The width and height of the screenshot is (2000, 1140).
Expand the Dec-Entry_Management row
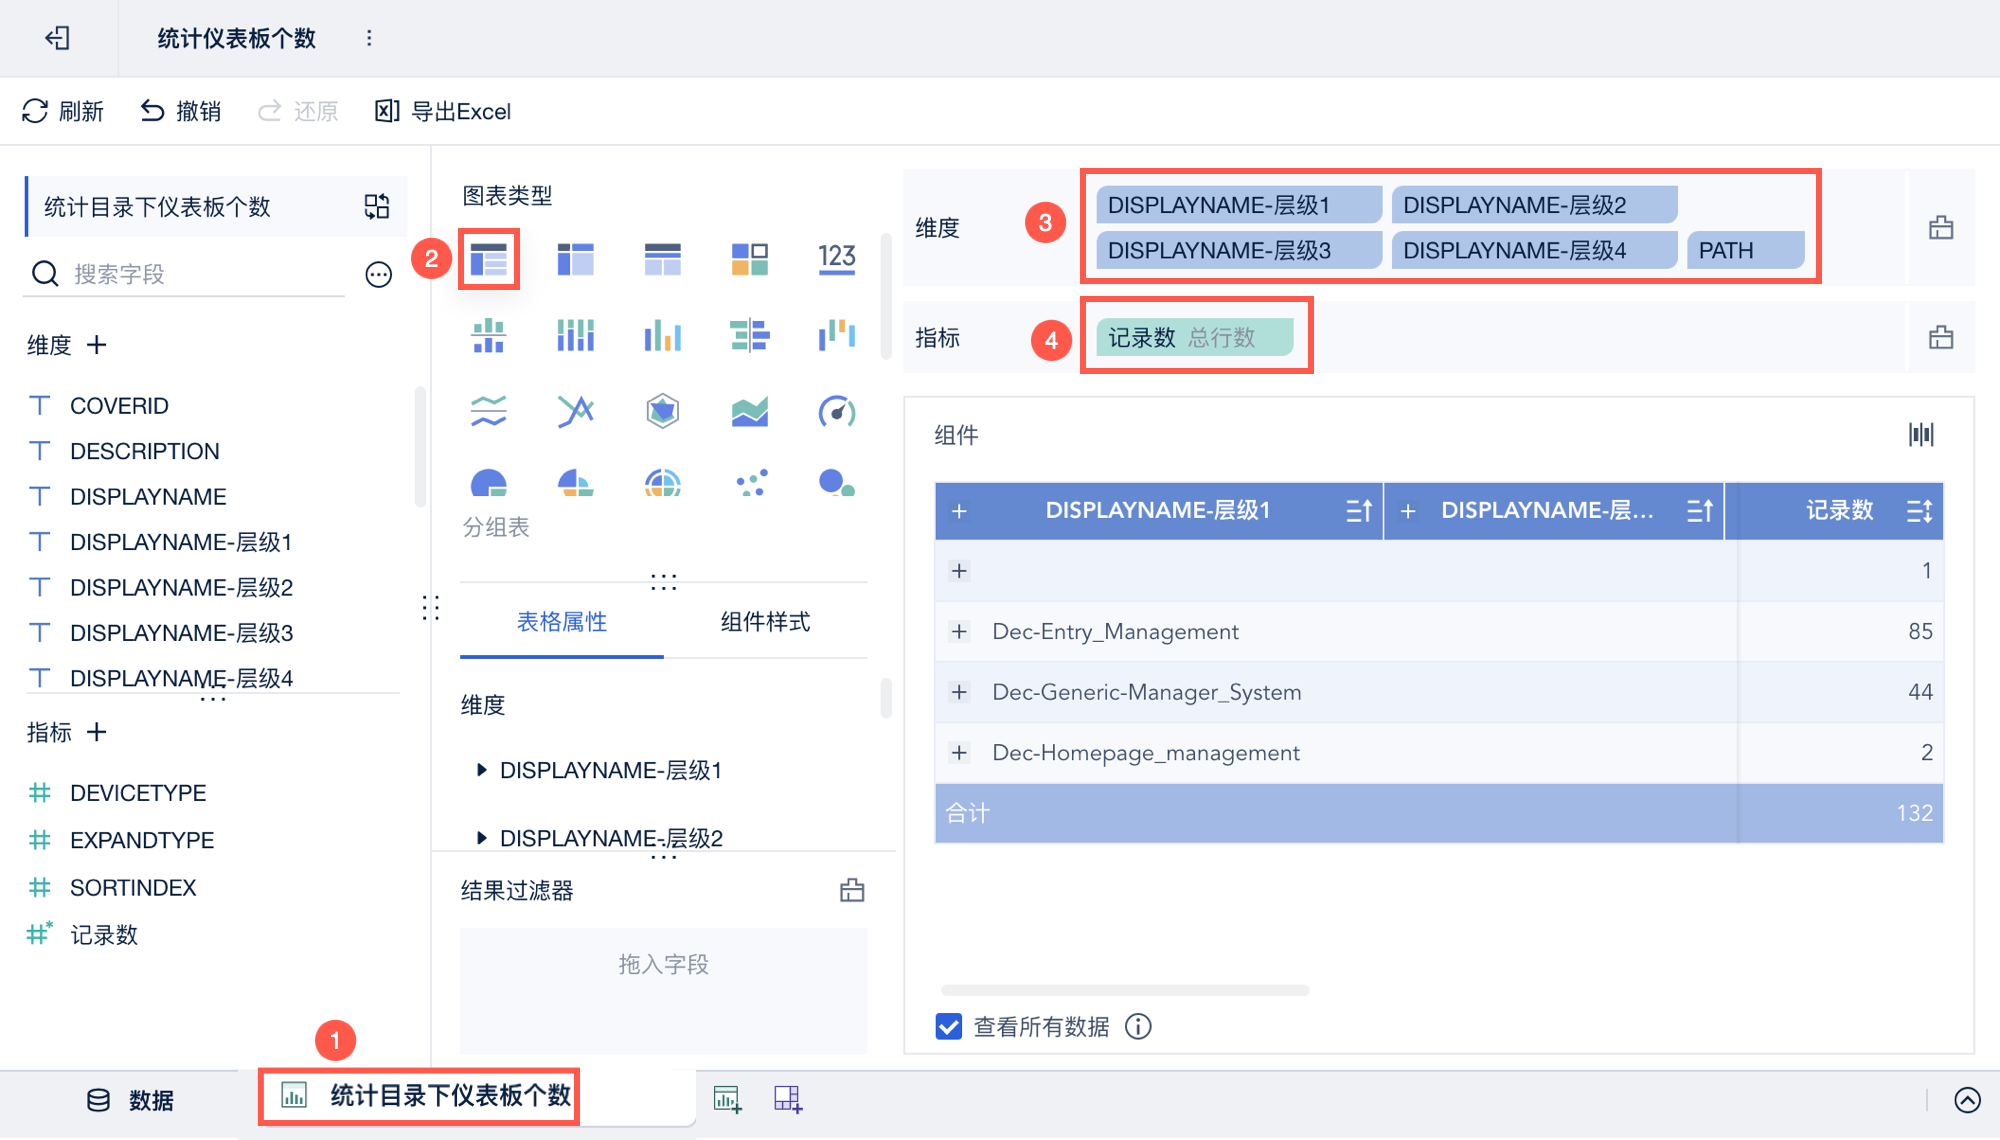pos(959,632)
